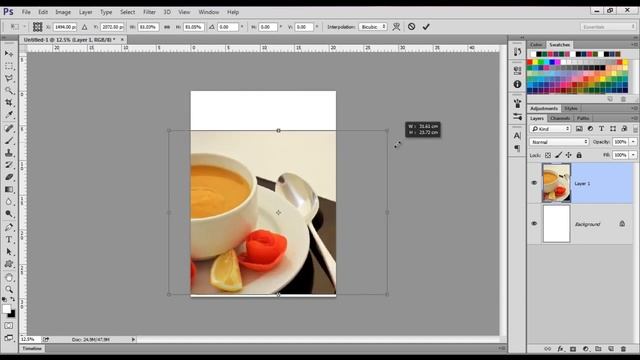640x360 pixels.
Task: Open the Layer menu
Action: coord(85,12)
